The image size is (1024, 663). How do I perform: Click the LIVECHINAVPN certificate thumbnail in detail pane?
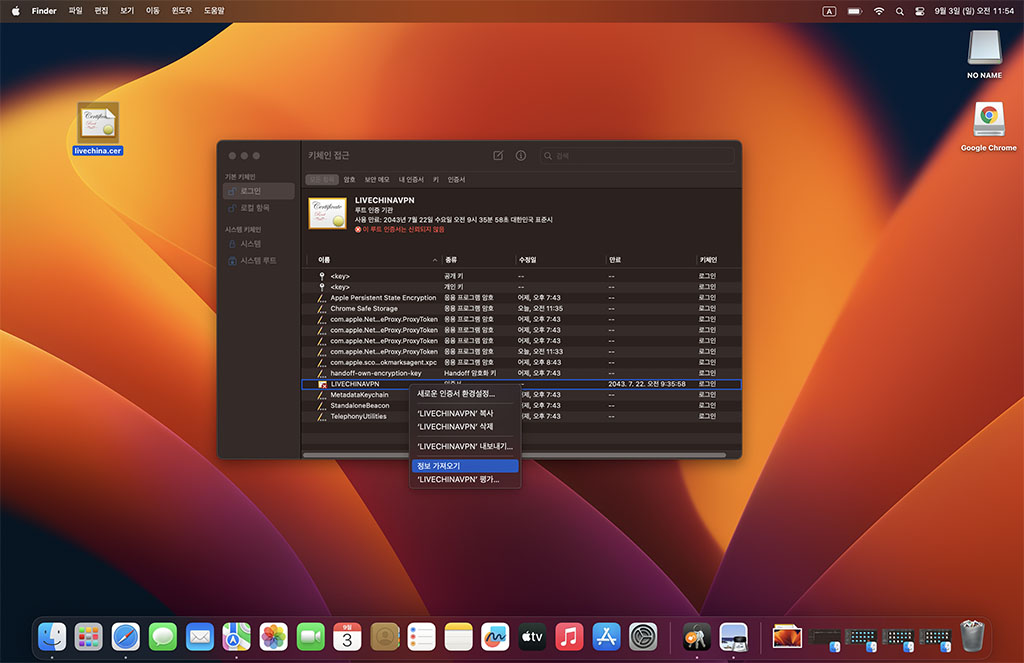tap(327, 213)
